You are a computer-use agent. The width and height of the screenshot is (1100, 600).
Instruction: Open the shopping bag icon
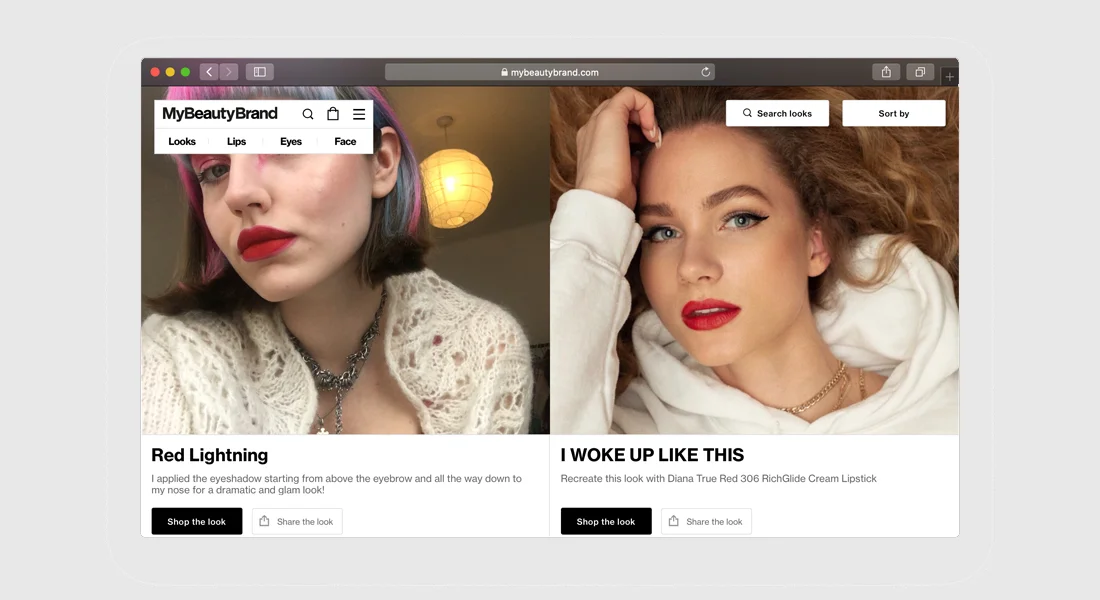[x=333, y=114]
